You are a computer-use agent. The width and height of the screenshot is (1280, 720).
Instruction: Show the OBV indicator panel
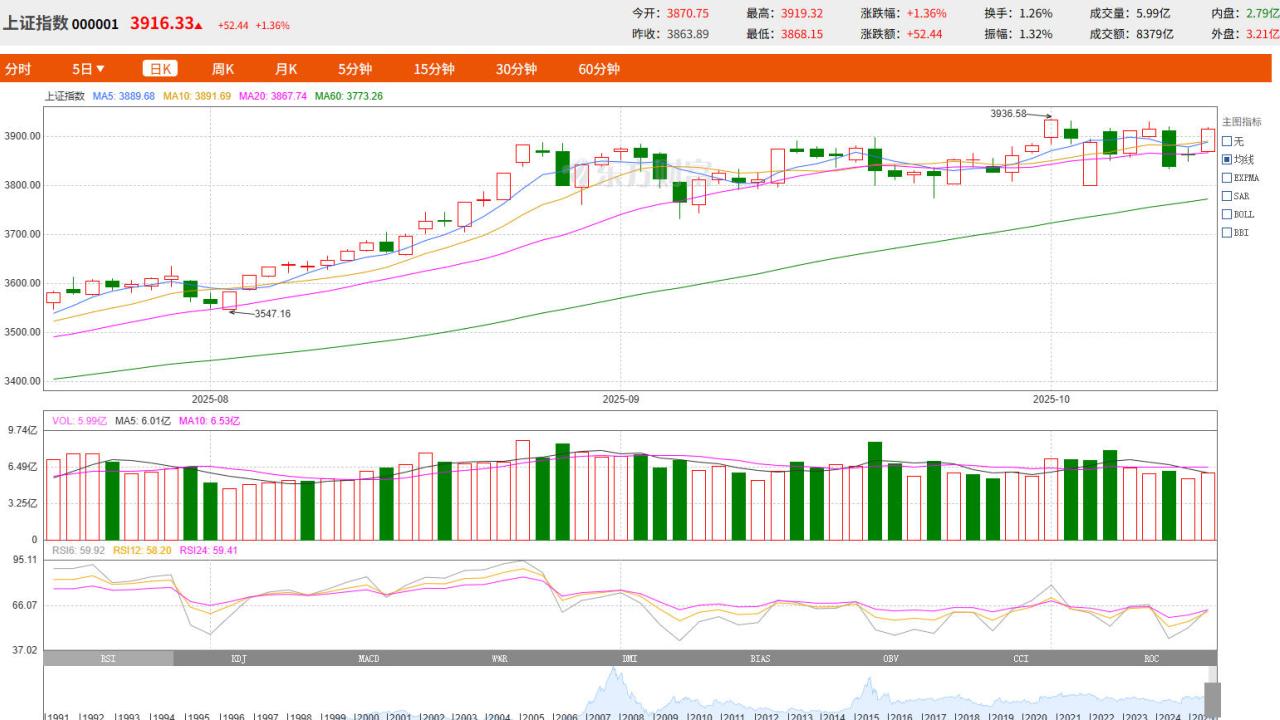click(890, 658)
